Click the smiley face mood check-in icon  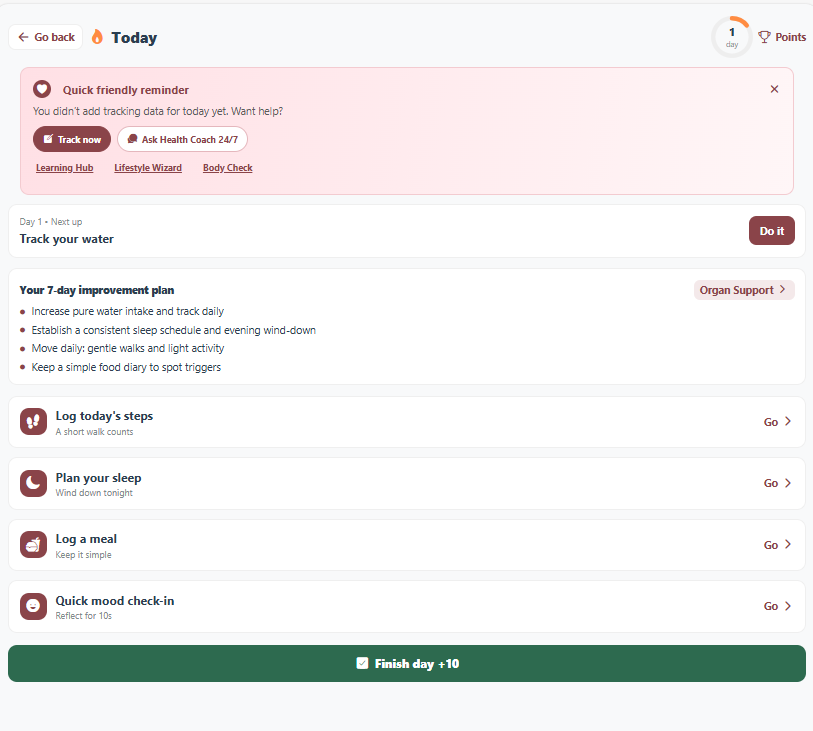(x=34, y=607)
